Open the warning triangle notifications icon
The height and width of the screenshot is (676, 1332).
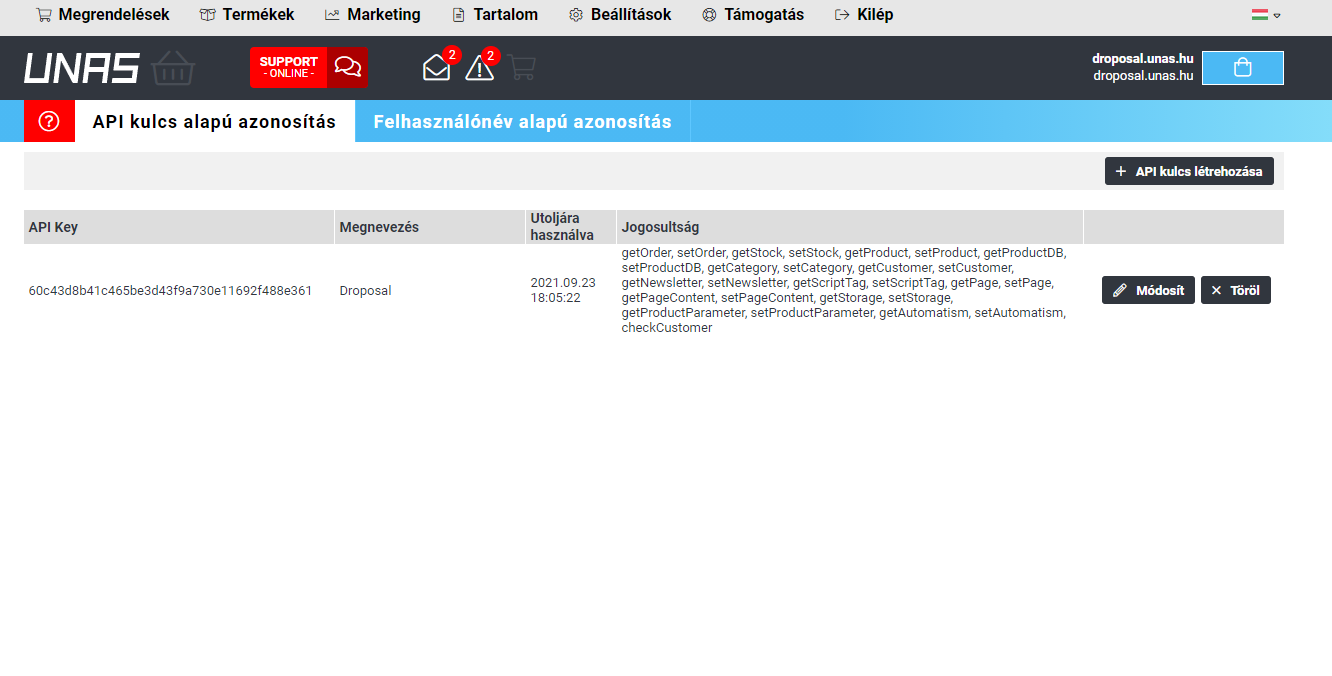(x=479, y=68)
